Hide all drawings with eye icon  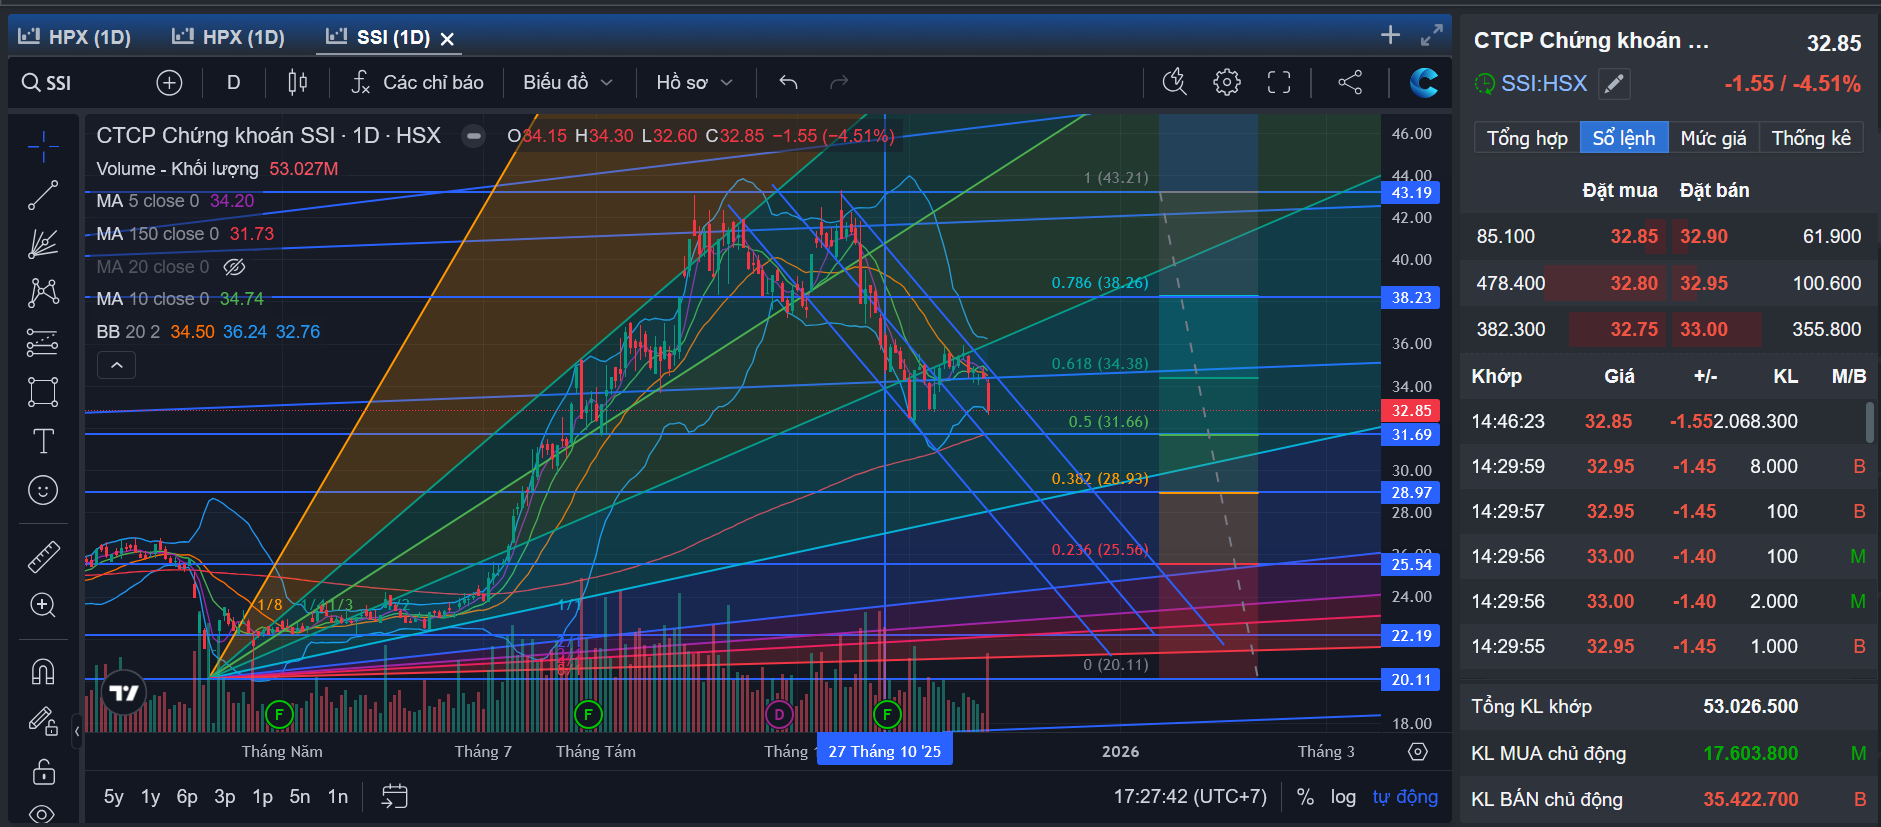[x=43, y=814]
